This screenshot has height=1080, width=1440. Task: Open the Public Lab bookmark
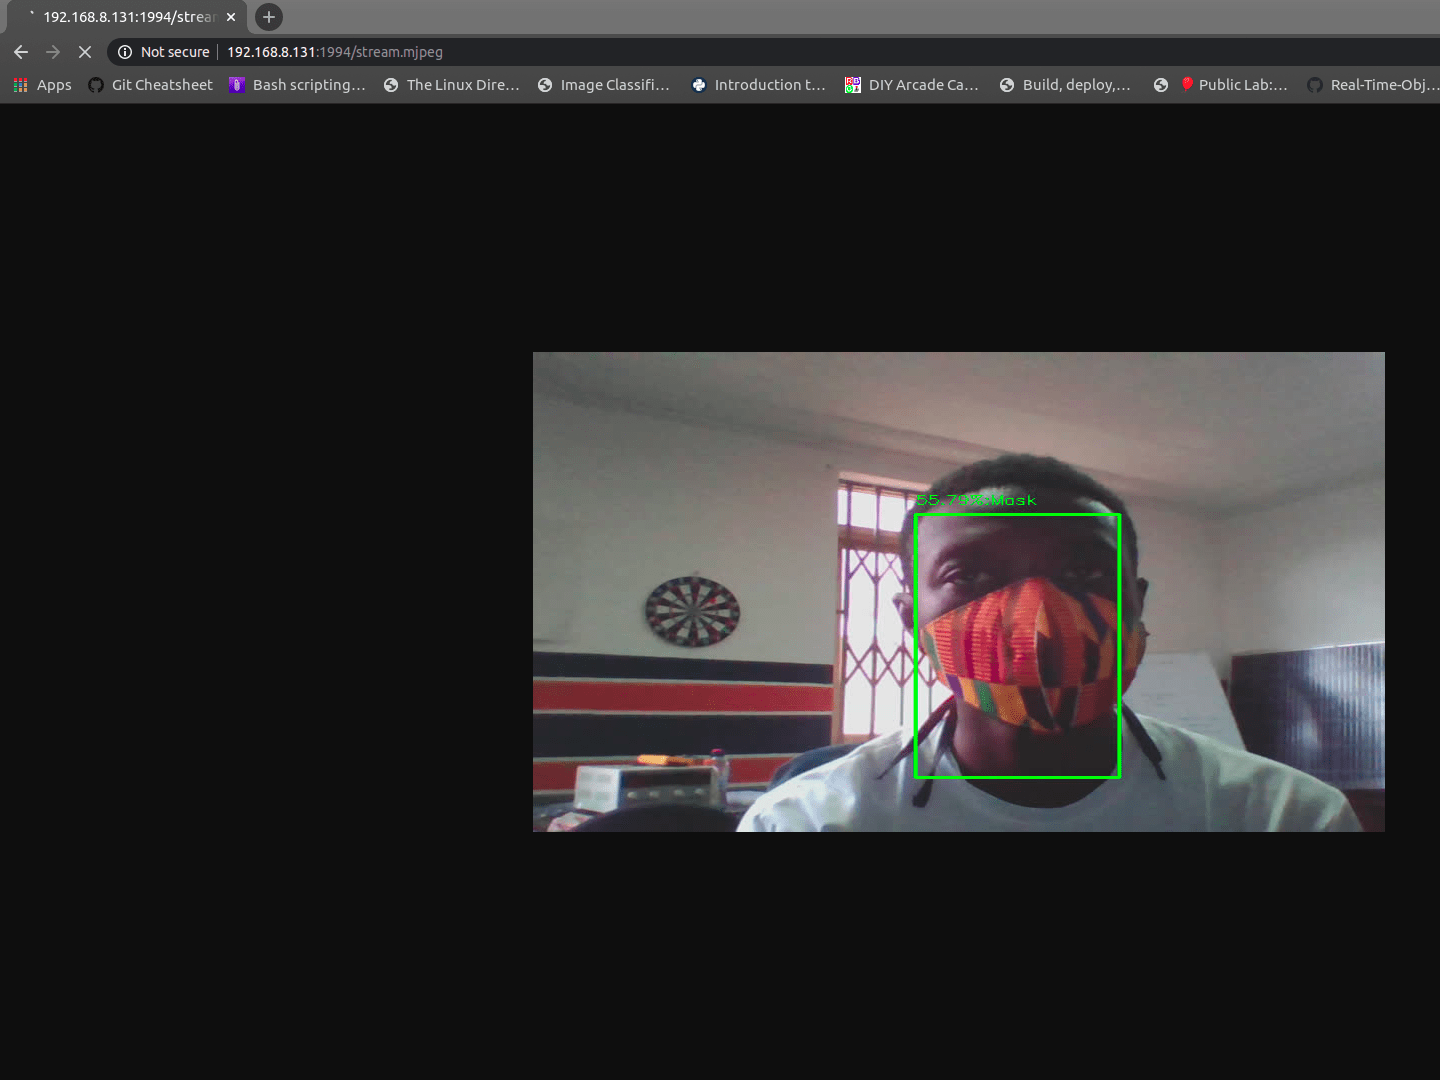click(1220, 85)
